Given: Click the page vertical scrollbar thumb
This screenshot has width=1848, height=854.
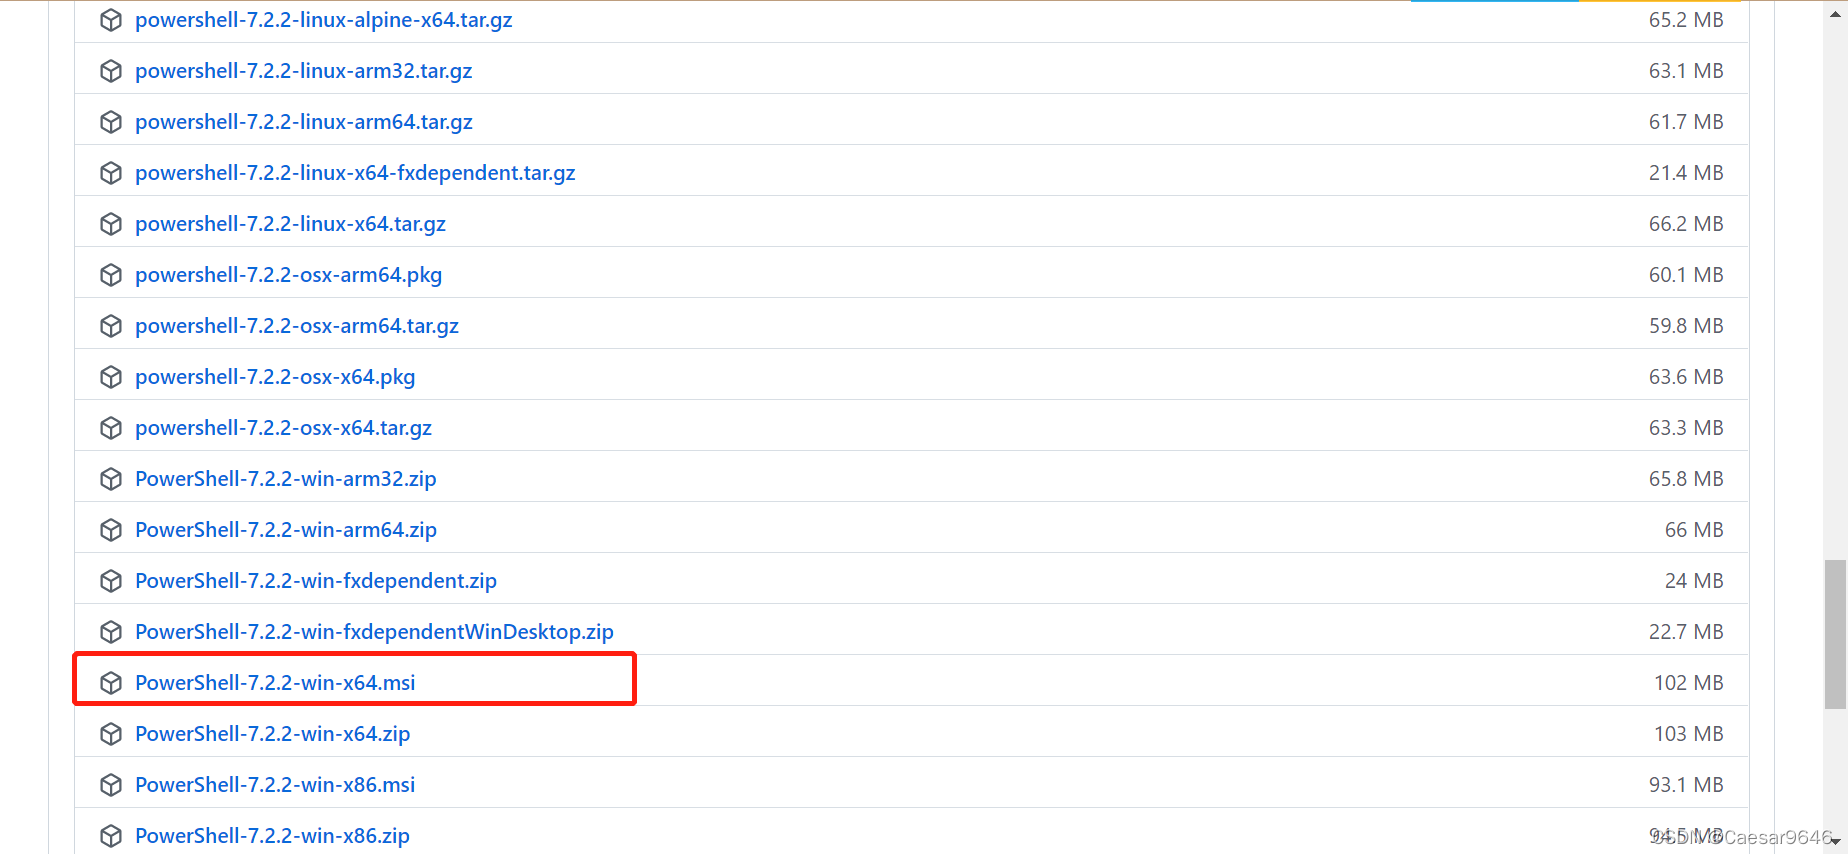Looking at the screenshot, I should click(x=1835, y=634).
